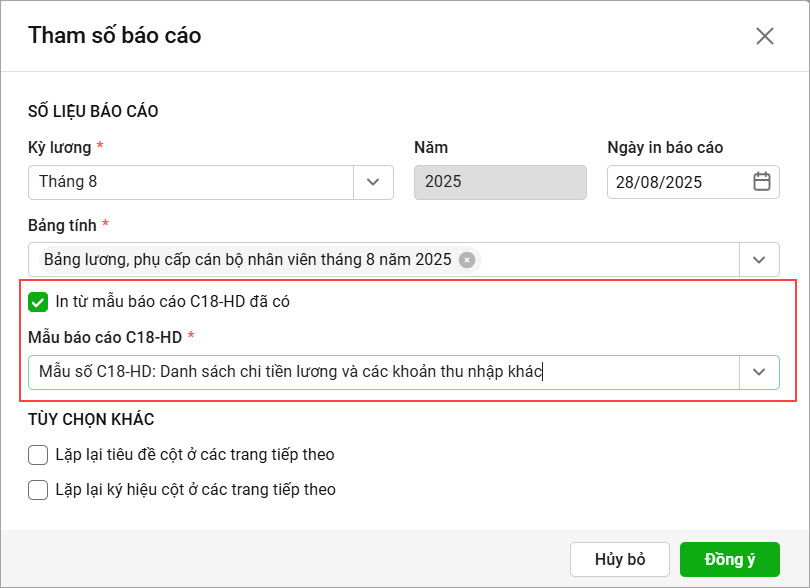Uncheck In từ mẫu báo cáo C18-HD đã có
The image size is (810, 588).
point(38,301)
